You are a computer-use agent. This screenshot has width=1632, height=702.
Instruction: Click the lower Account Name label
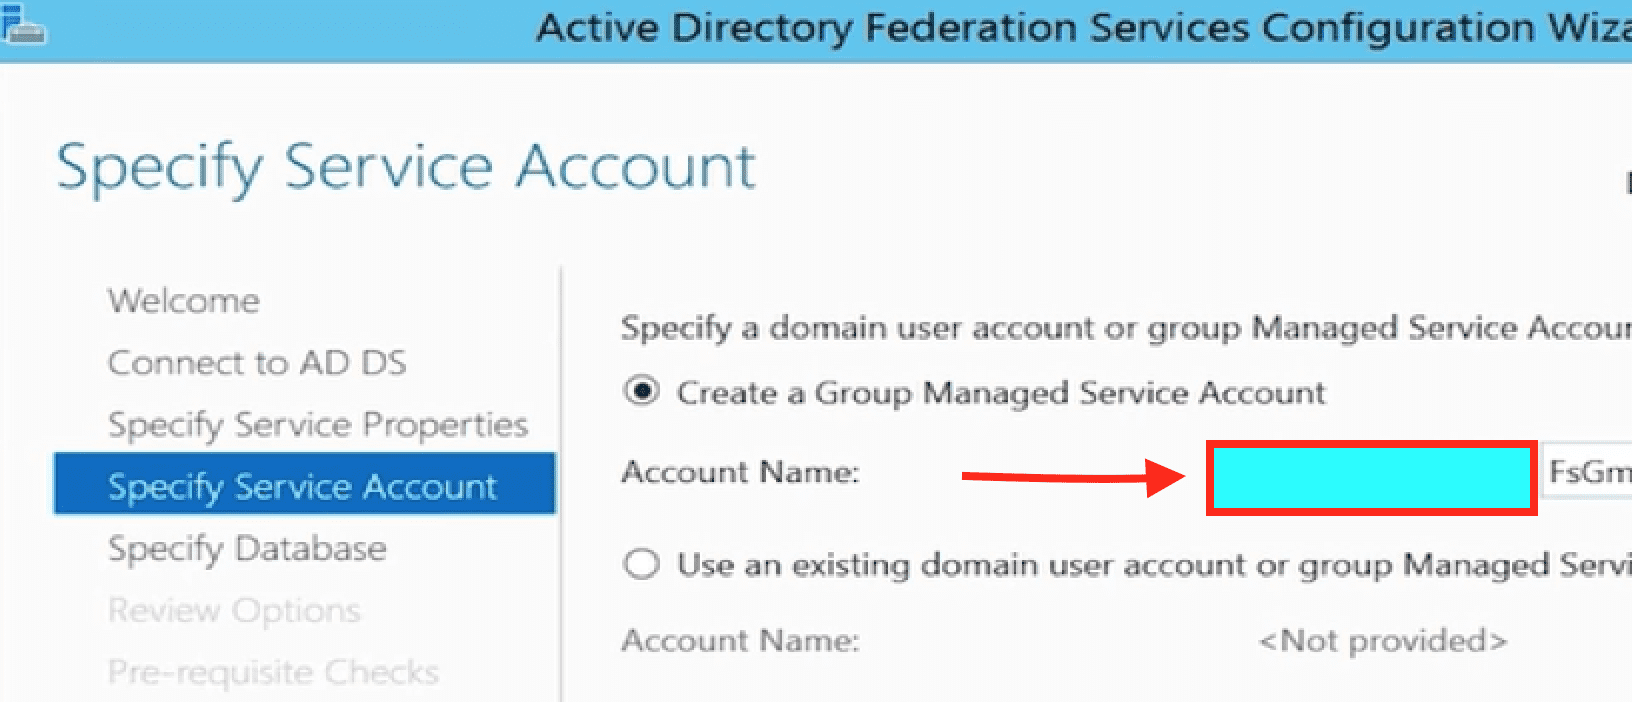(740, 640)
